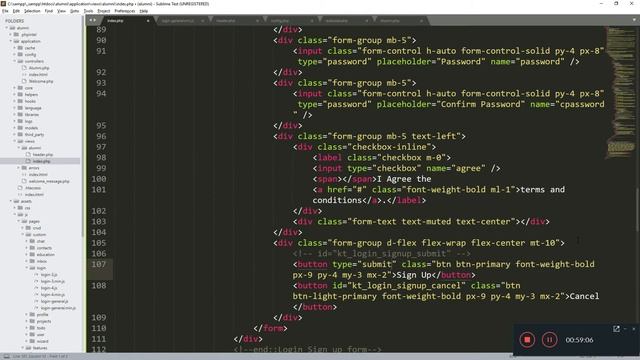
Task: Click the helpers folder icon
Action: click(x=20, y=94)
